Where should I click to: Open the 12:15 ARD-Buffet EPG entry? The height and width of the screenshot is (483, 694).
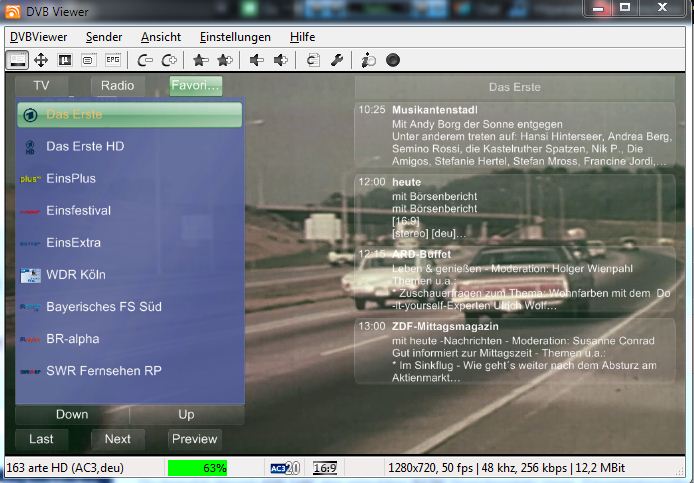click(x=515, y=280)
